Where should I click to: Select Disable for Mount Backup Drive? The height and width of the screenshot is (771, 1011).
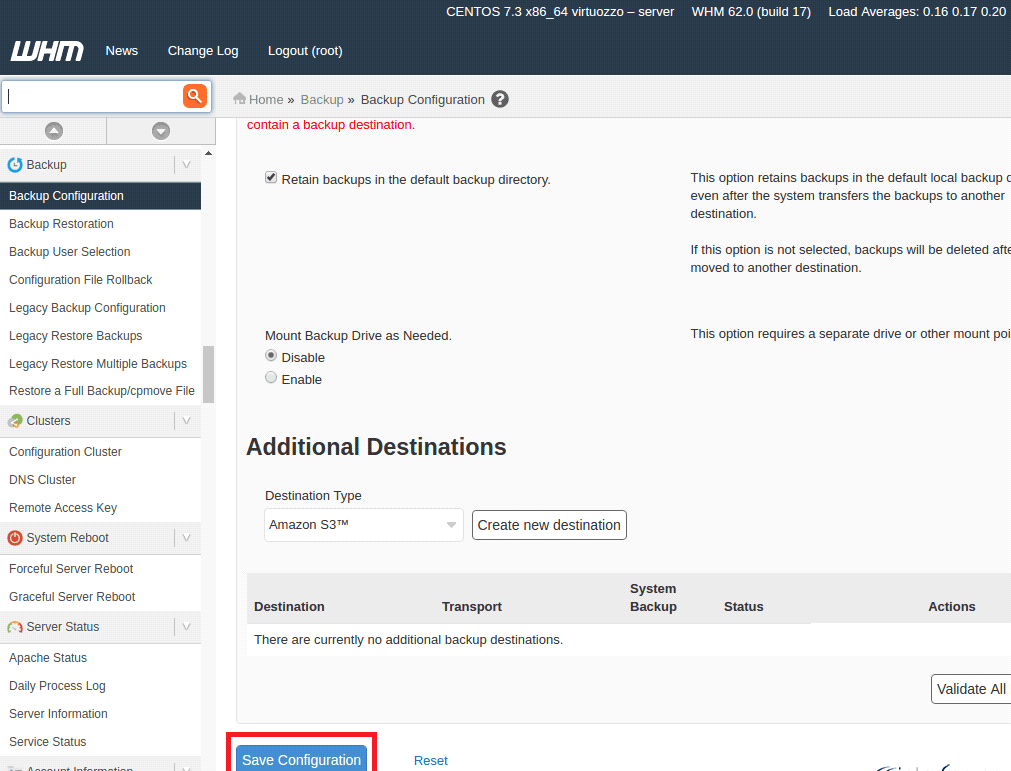271,356
